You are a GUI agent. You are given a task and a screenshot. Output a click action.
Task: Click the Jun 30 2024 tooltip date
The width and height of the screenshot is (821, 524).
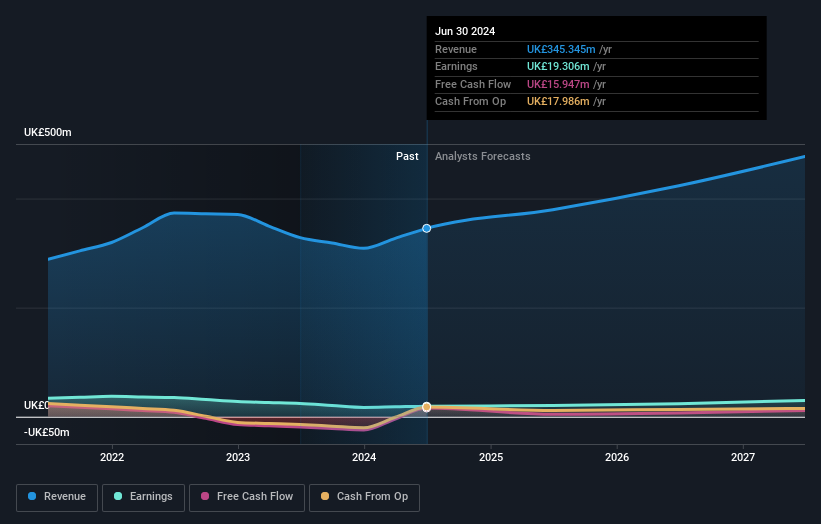(465, 31)
